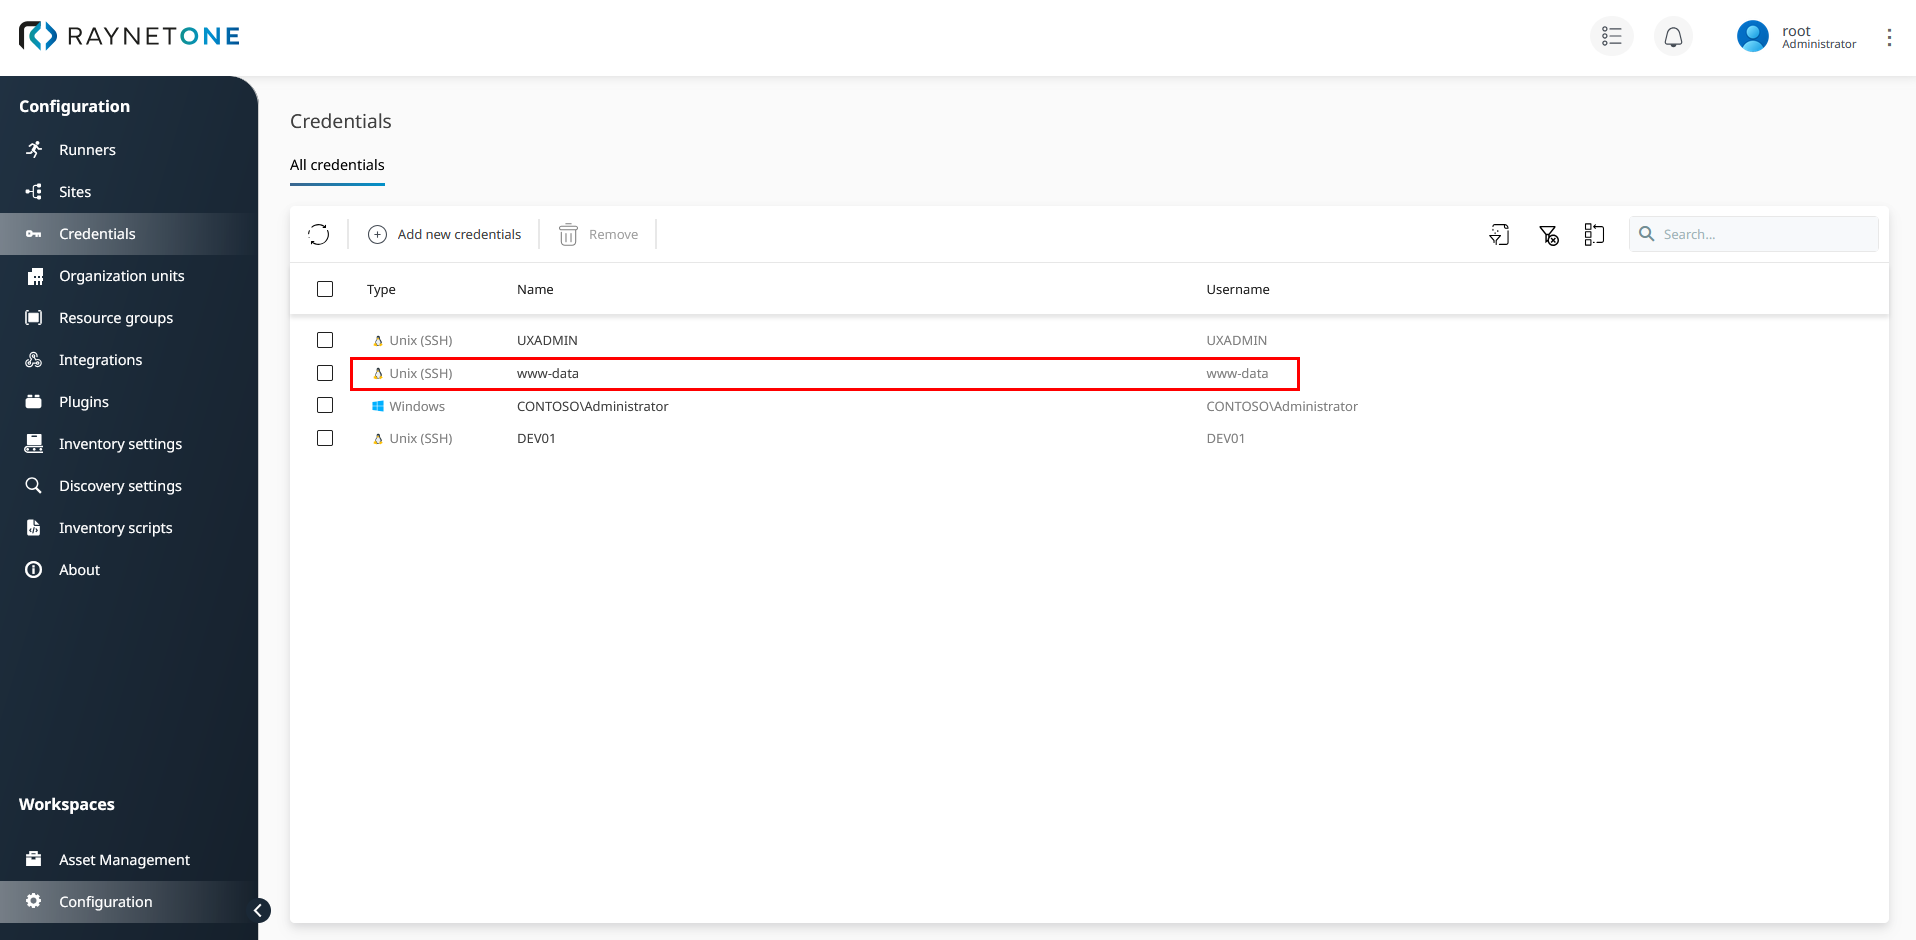Click the RayNetOne logo
1916x940 pixels.
(x=129, y=36)
